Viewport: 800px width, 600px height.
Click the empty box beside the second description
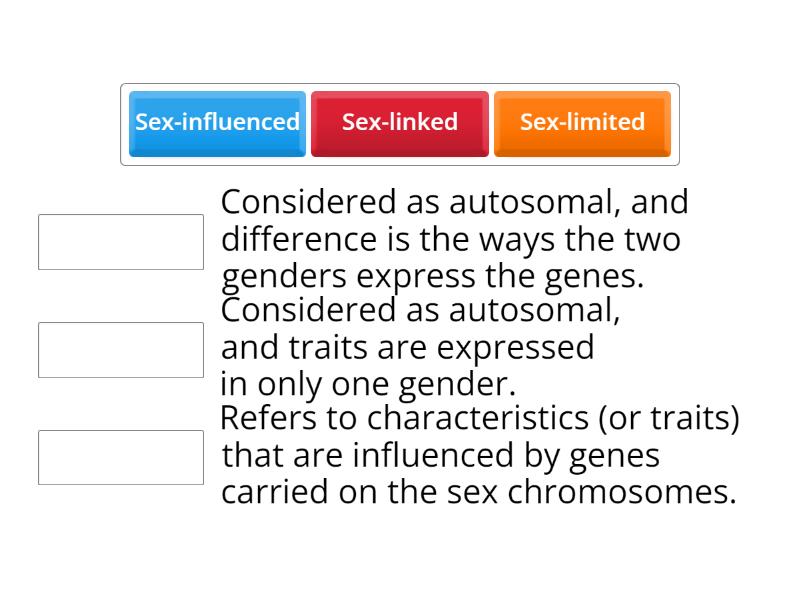tap(120, 349)
